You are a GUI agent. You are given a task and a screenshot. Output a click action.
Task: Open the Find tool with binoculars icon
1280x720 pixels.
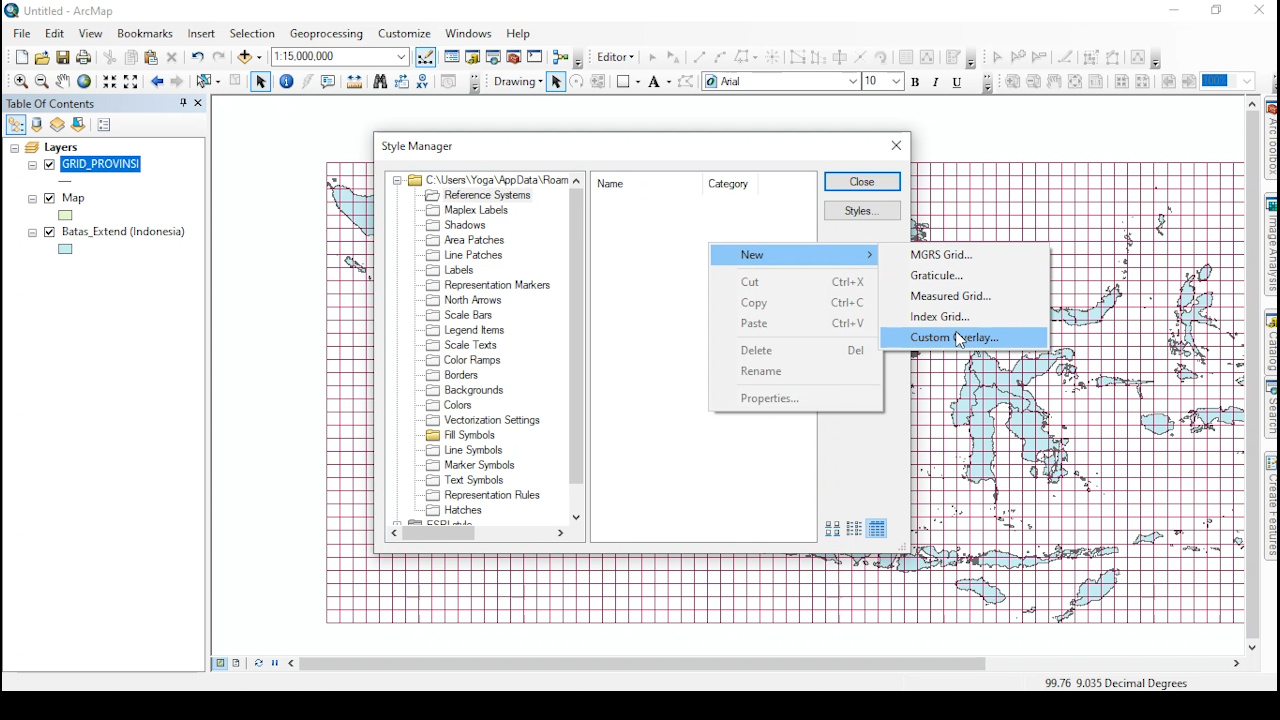point(381,82)
